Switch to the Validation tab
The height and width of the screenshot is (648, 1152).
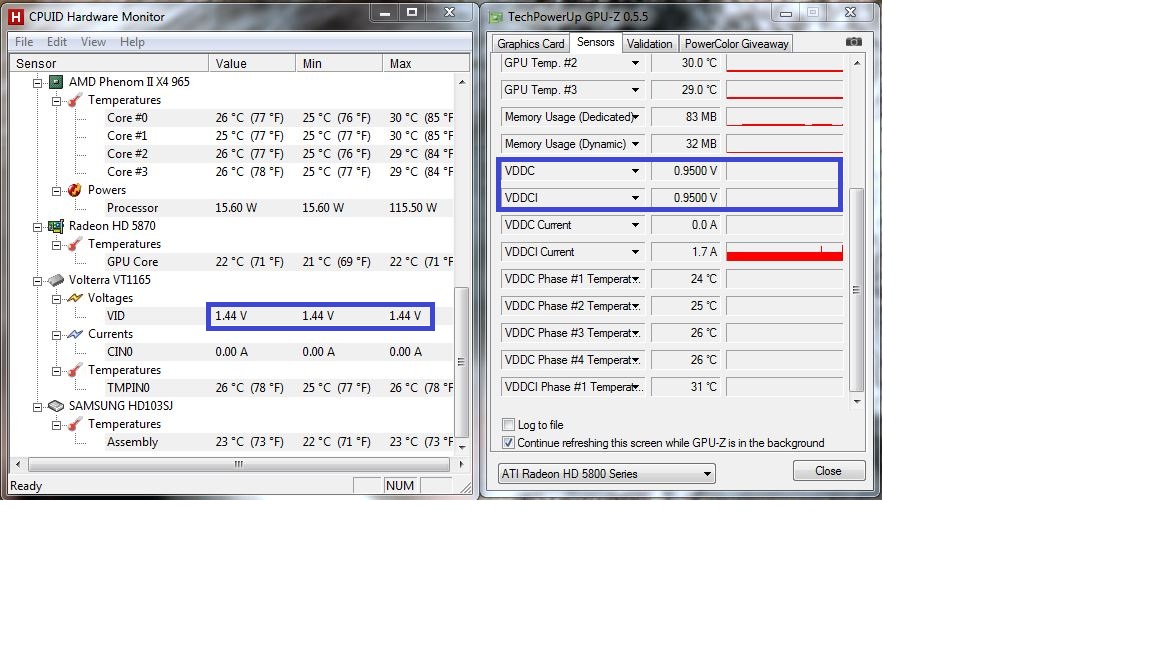[x=649, y=44]
